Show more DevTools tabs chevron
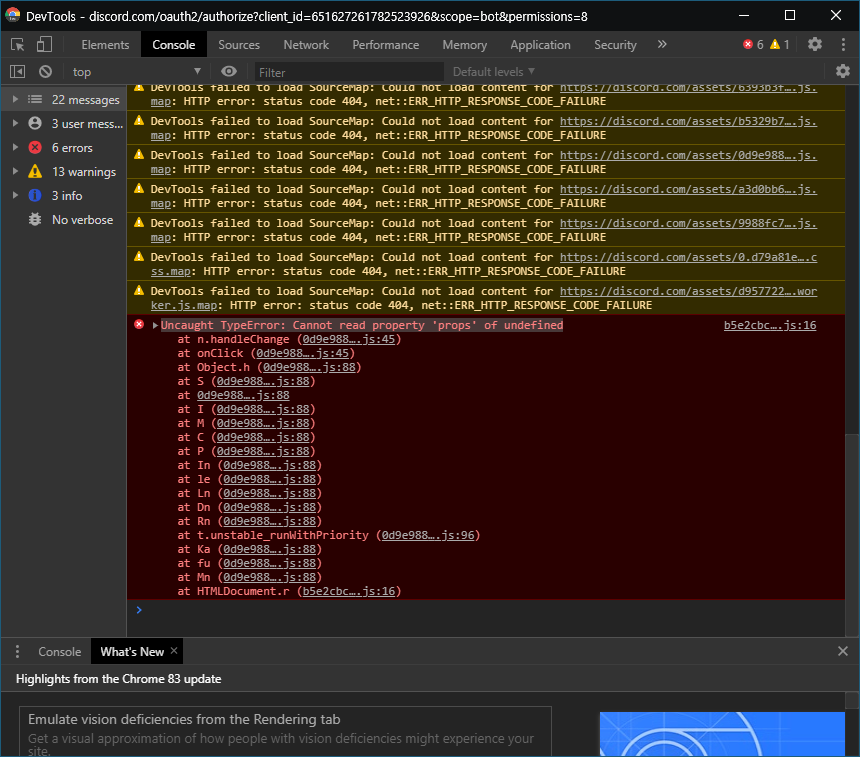 pos(662,44)
